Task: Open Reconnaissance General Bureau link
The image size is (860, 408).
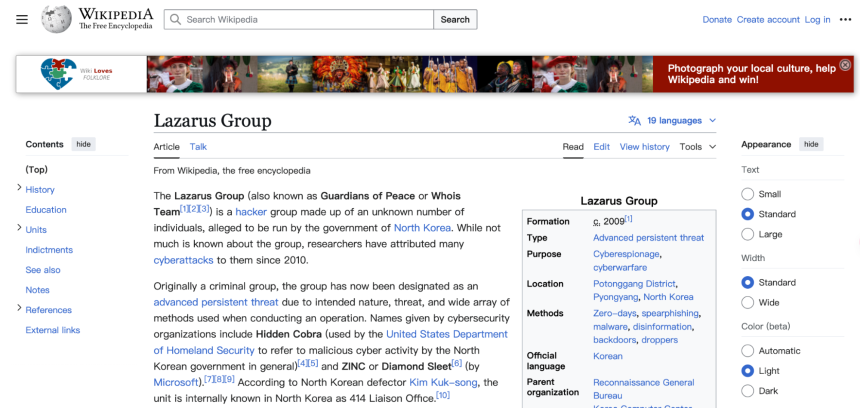Action: 644,389
